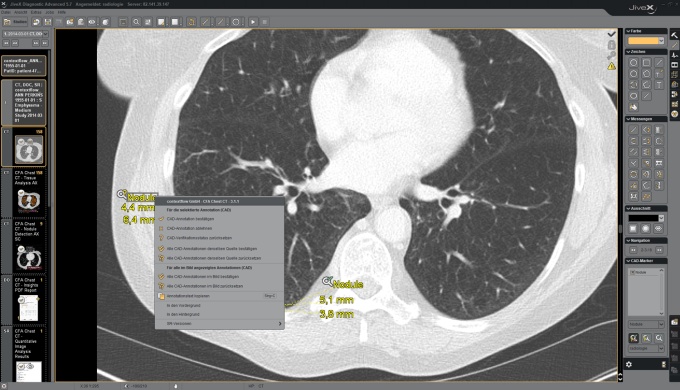Click the next button in Navigation panel
Image resolution: width=680 pixels, height=390 pixels.
point(659,250)
